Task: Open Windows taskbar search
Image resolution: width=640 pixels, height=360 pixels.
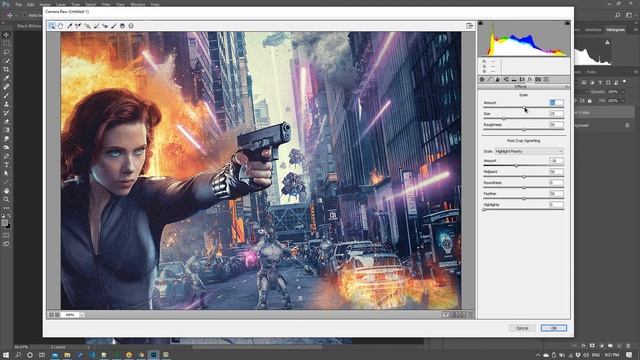Action: (x=18, y=355)
